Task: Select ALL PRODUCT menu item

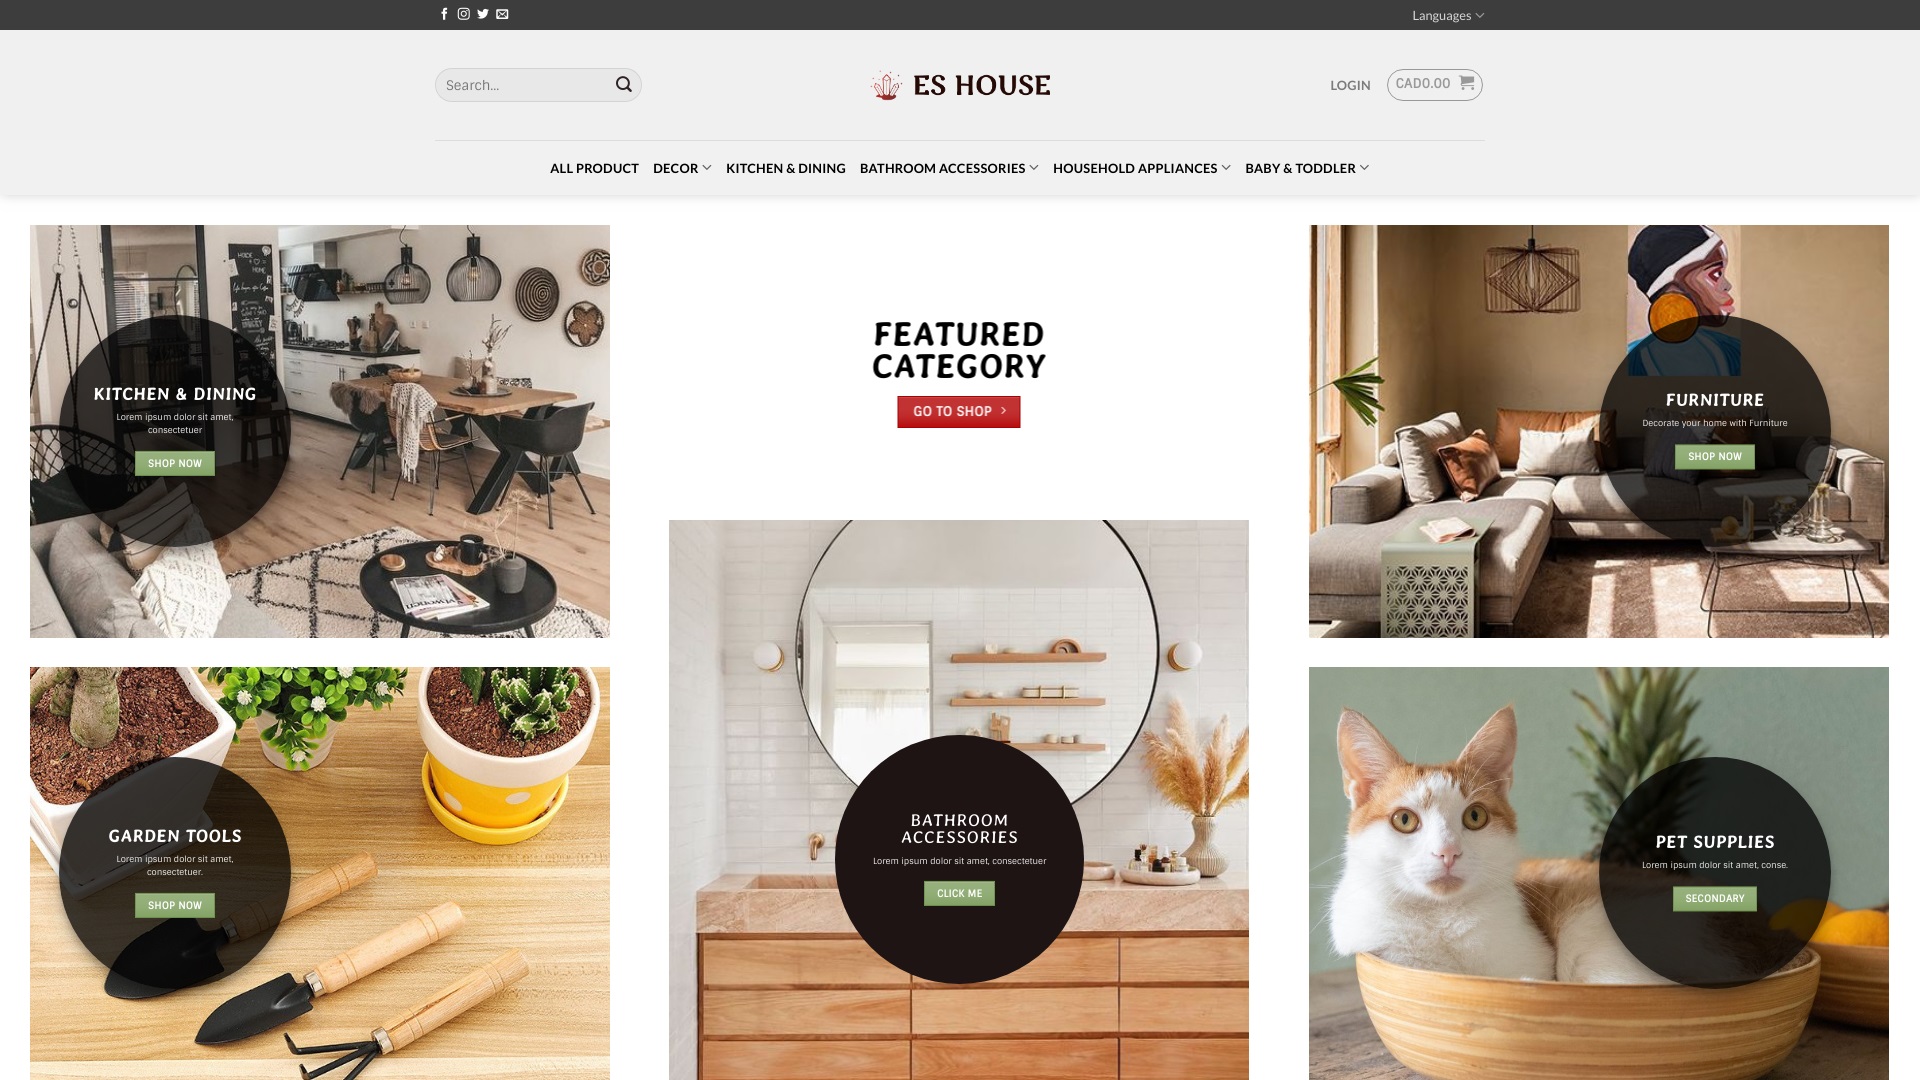Action: click(595, 167)
